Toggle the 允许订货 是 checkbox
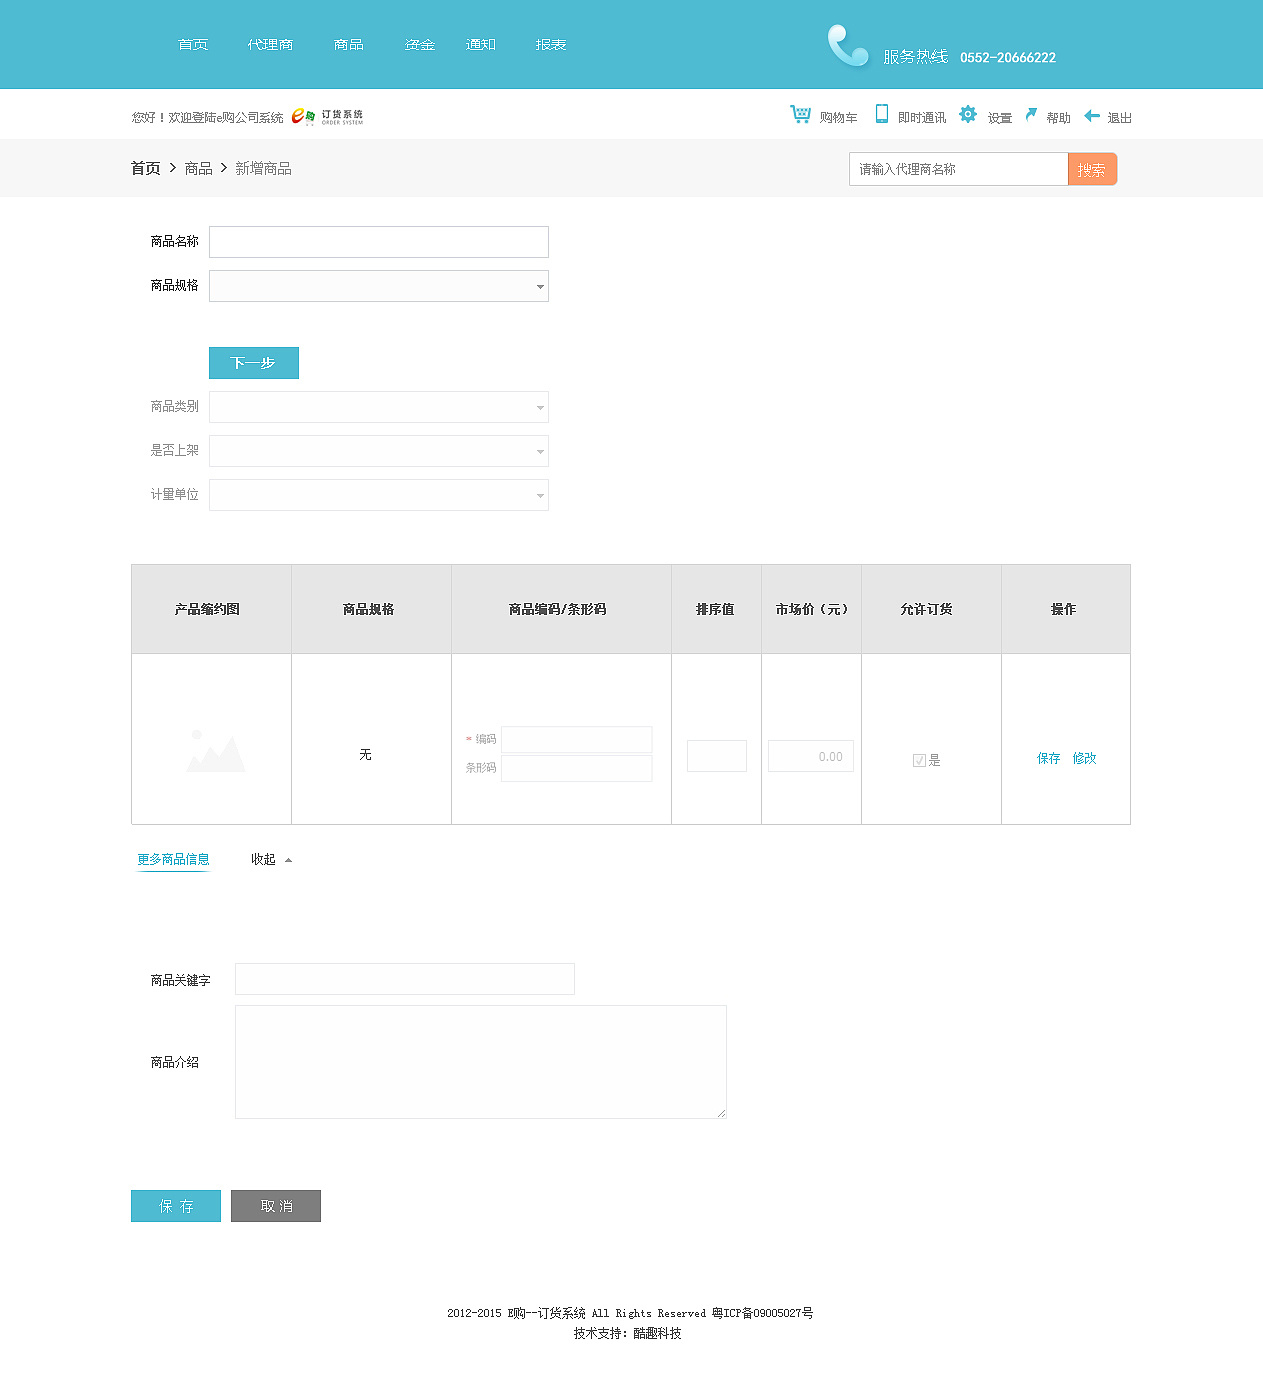1263x1400 pixels. [919, 760]
